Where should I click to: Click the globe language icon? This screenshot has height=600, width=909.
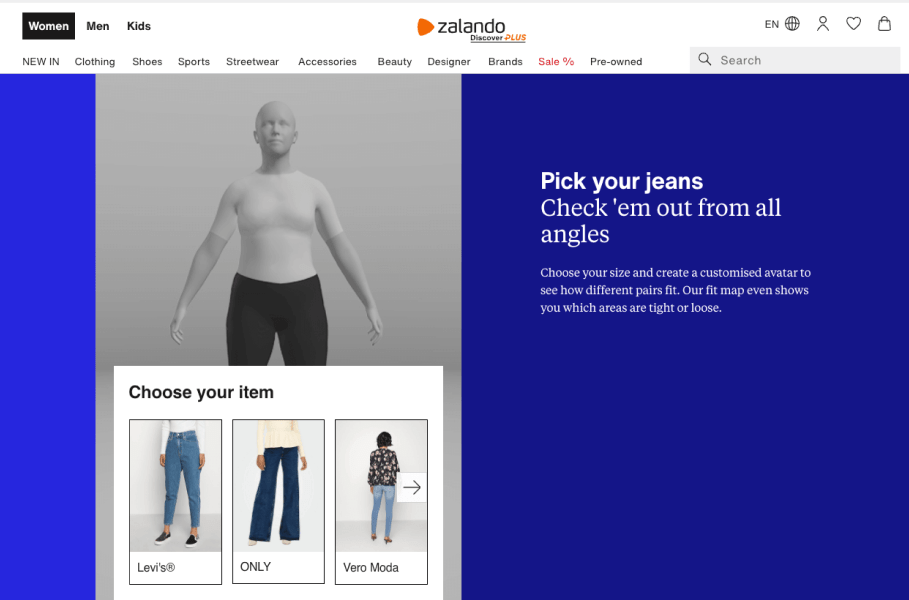(792, 24)
